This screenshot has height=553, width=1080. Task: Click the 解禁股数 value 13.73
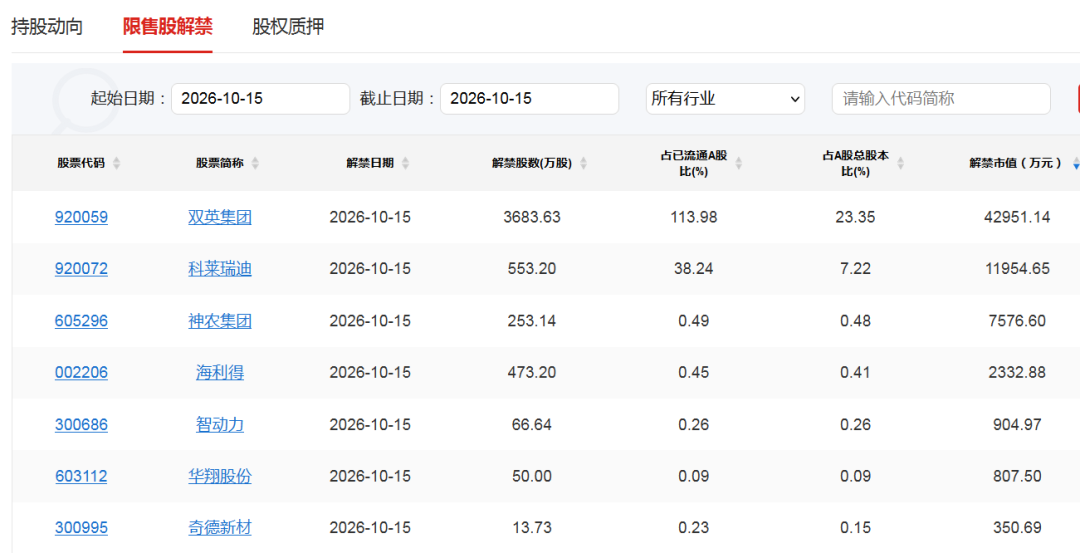tap(532, 528)
